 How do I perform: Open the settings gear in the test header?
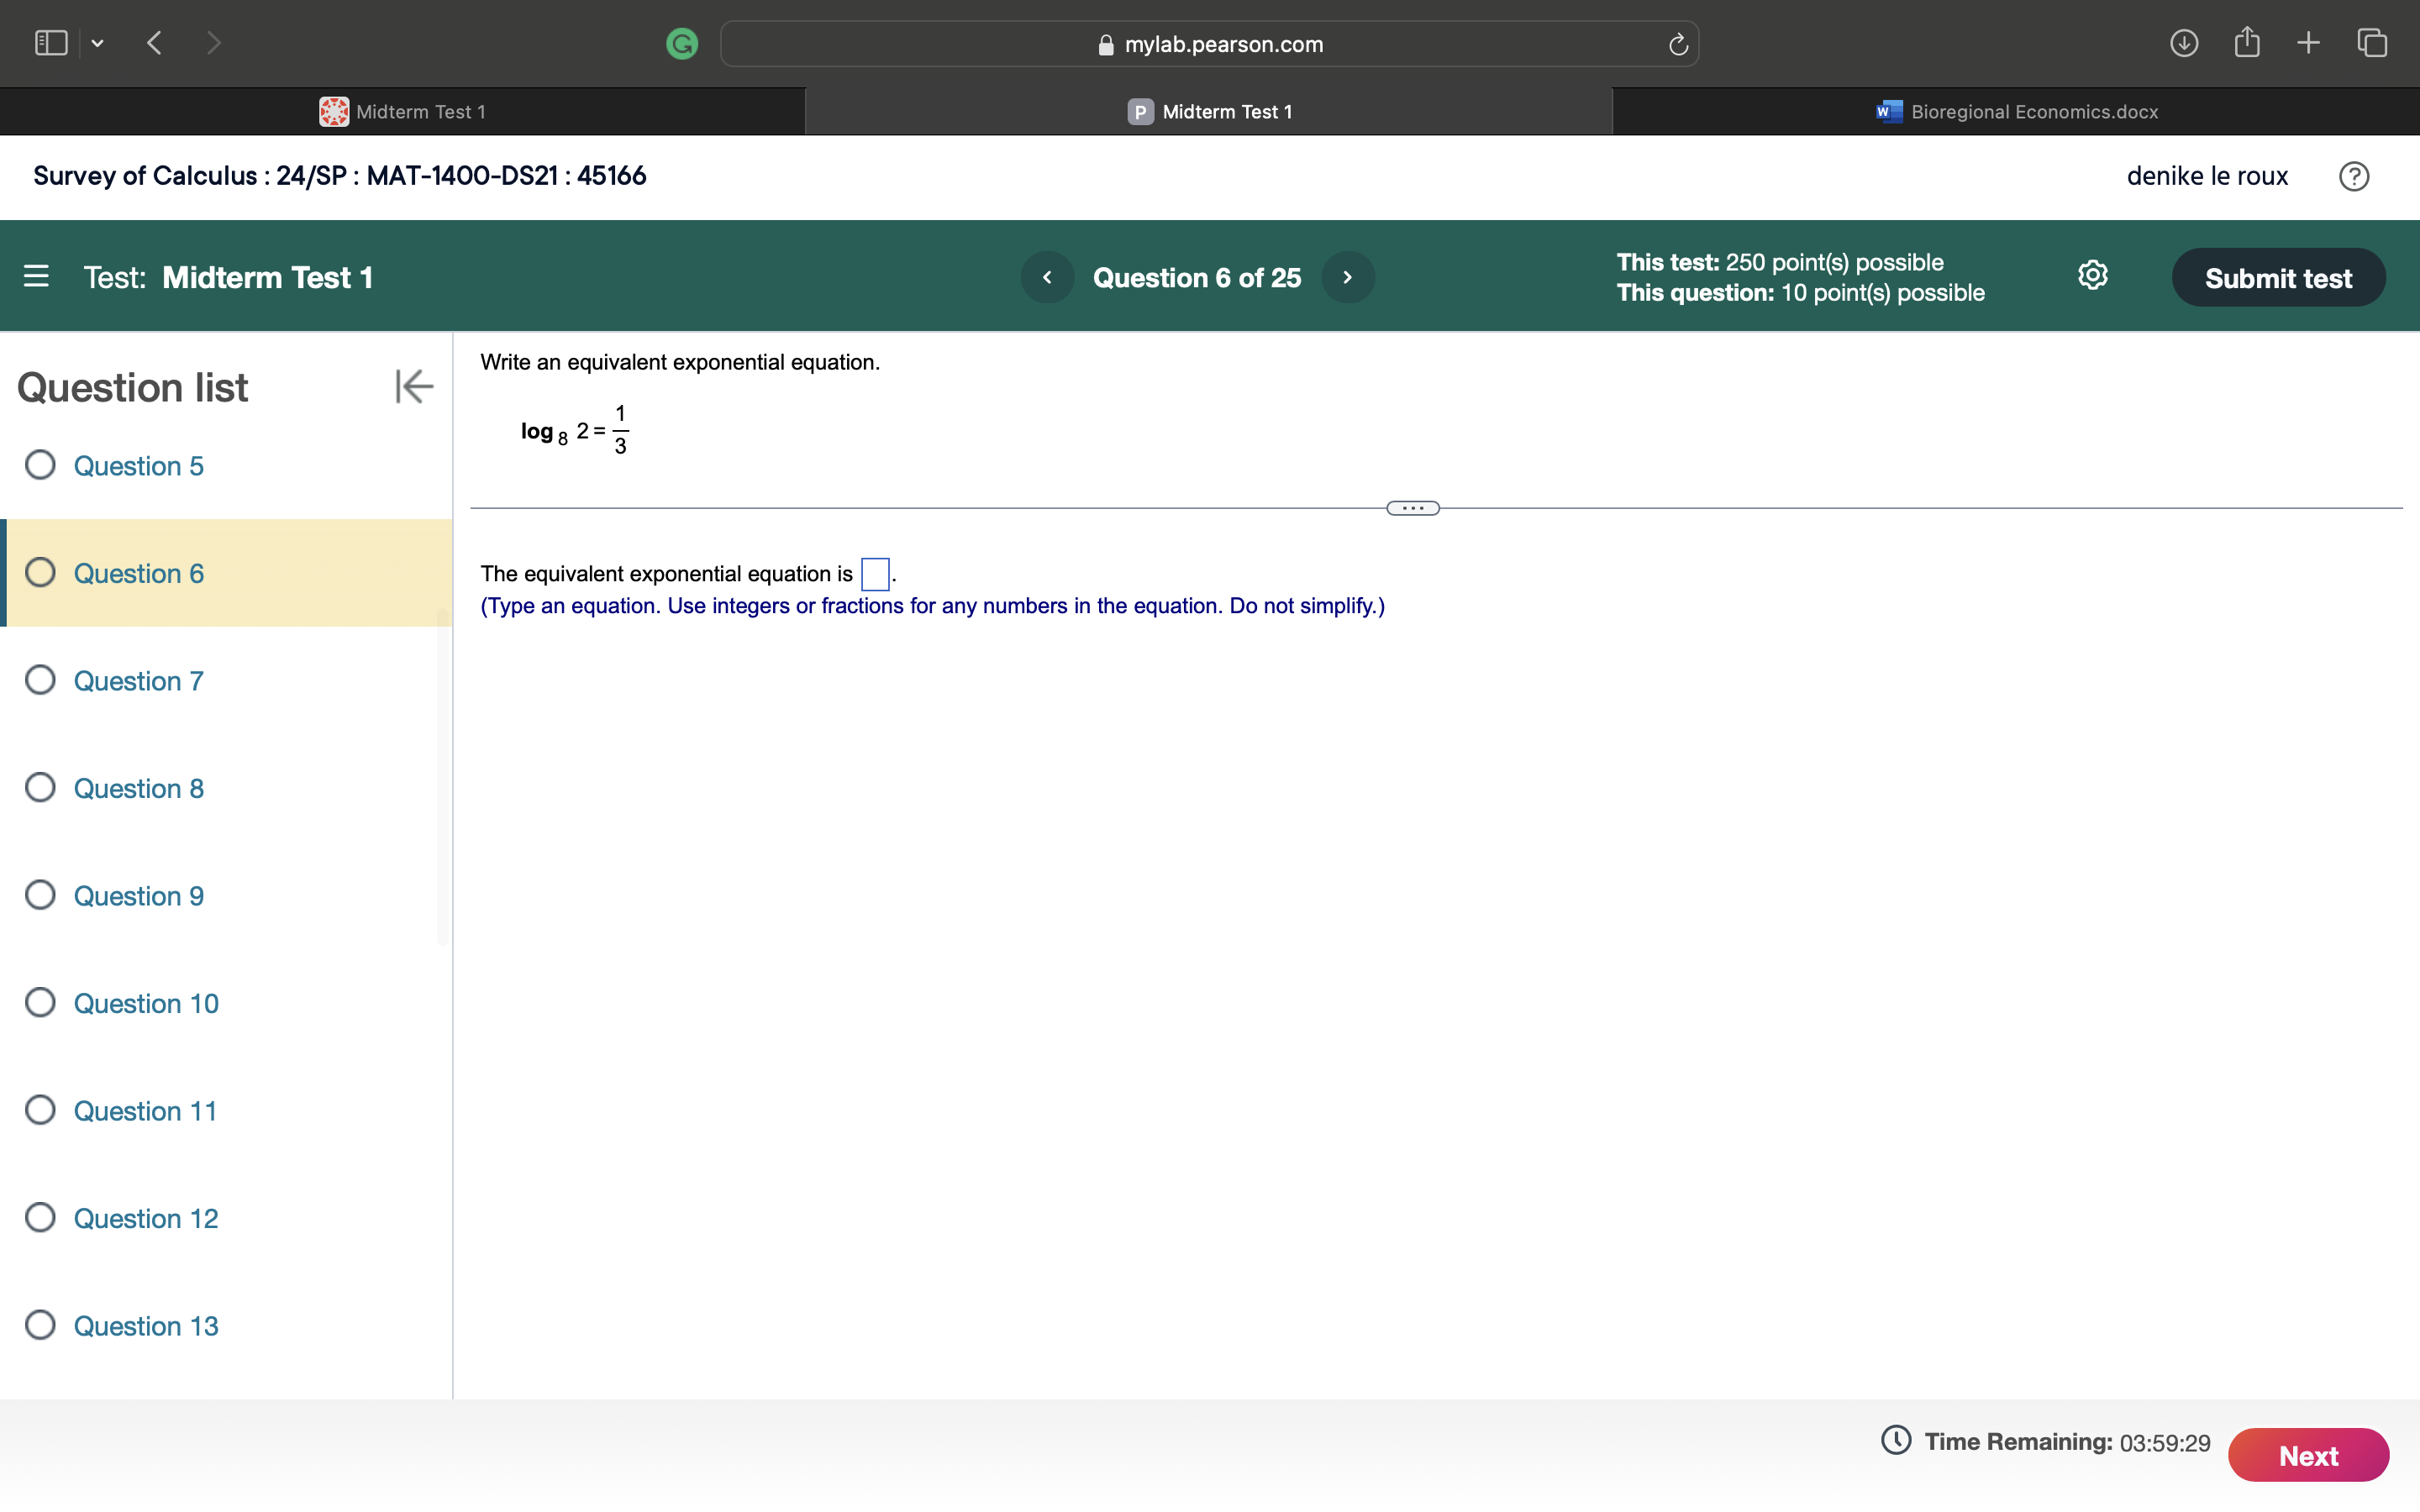(2092, 276)
